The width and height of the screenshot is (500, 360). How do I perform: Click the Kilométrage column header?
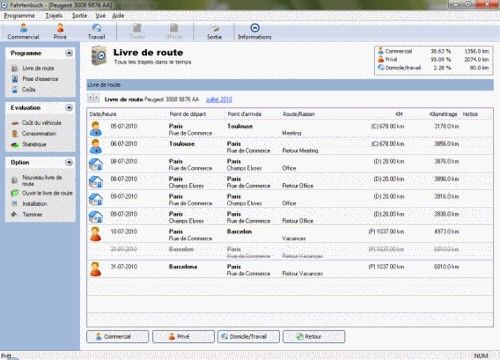click(x=443, y=114)
